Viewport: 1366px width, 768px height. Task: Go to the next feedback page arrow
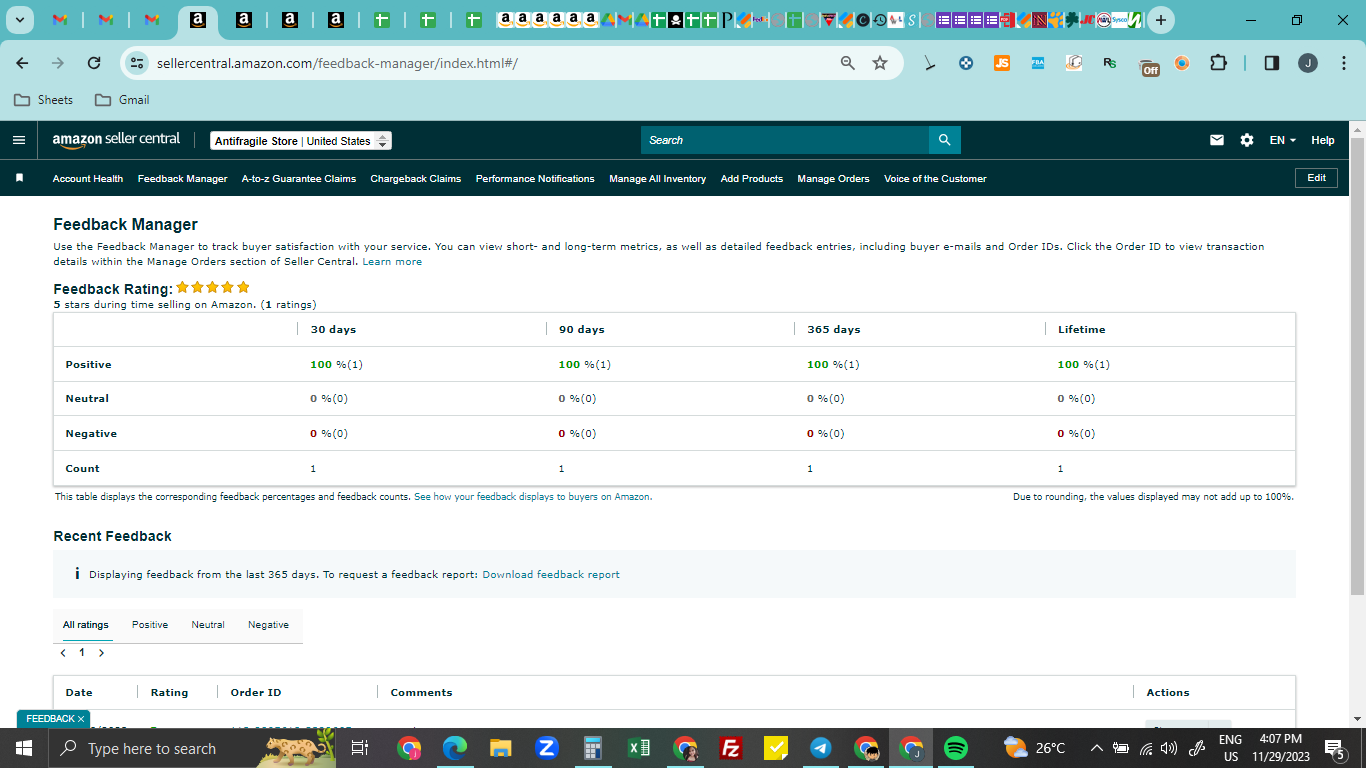101,653
